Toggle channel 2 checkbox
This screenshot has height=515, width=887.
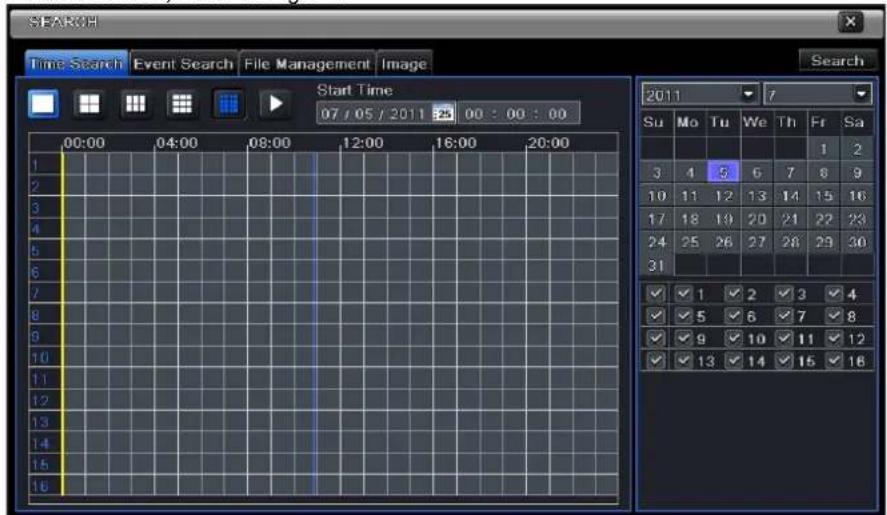(x=734, y=293)
